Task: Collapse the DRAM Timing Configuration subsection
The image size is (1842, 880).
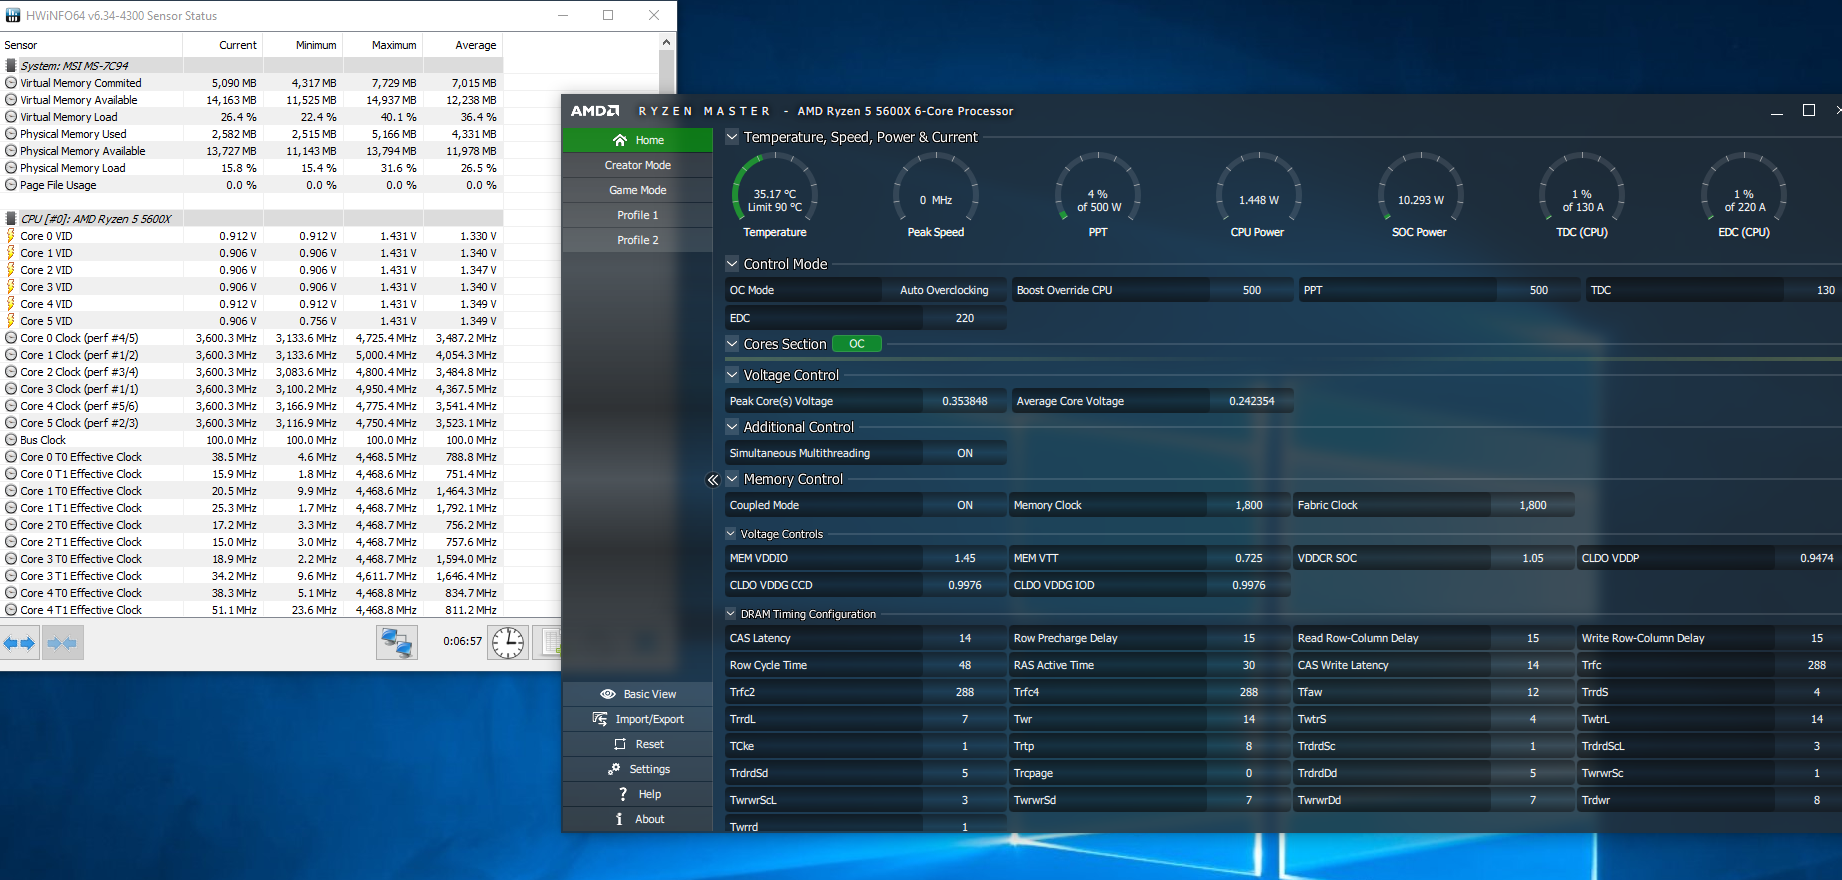Action: (731, 614)
